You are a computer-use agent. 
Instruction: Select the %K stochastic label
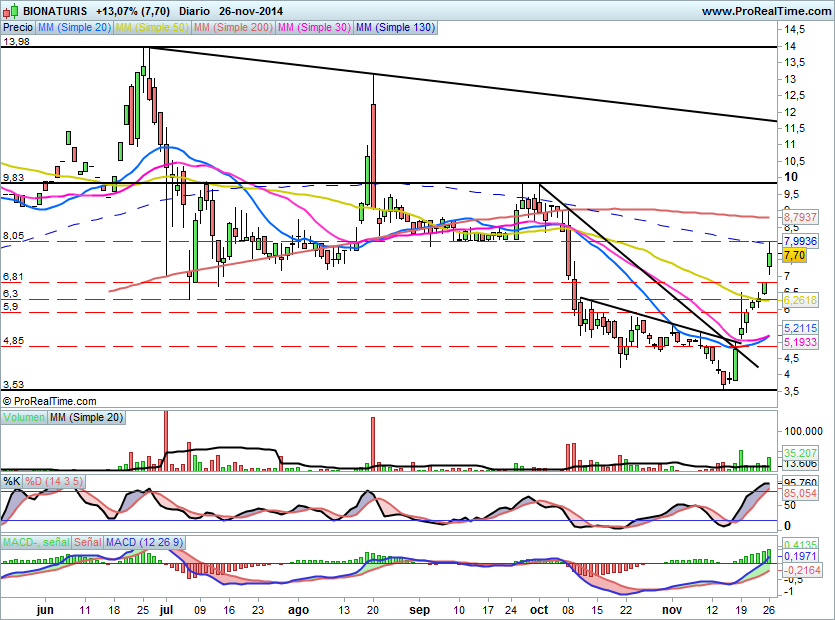pos(12,481)
